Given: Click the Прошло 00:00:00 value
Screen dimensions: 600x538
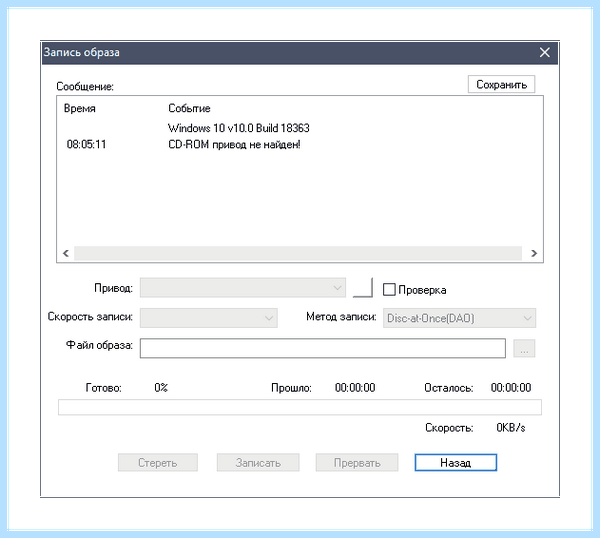Looking at the screenshot, I should [x=355, y=388].
